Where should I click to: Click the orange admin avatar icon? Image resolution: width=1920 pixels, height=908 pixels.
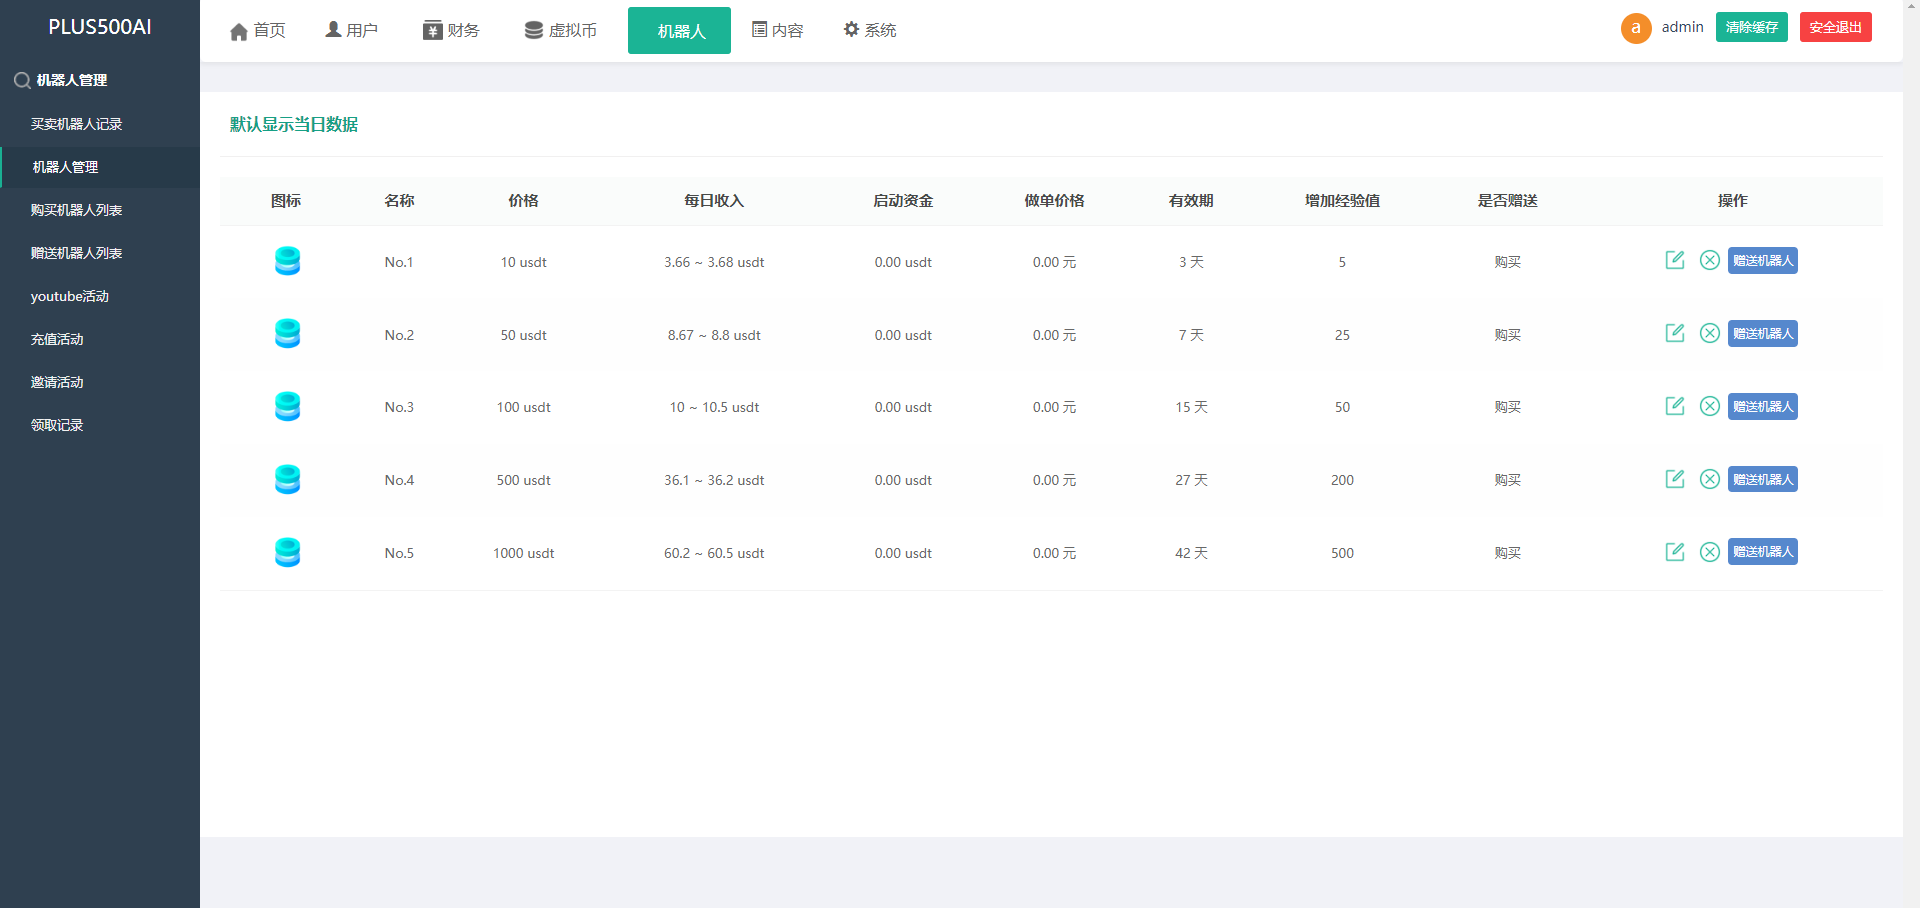tap(1635, 28)
